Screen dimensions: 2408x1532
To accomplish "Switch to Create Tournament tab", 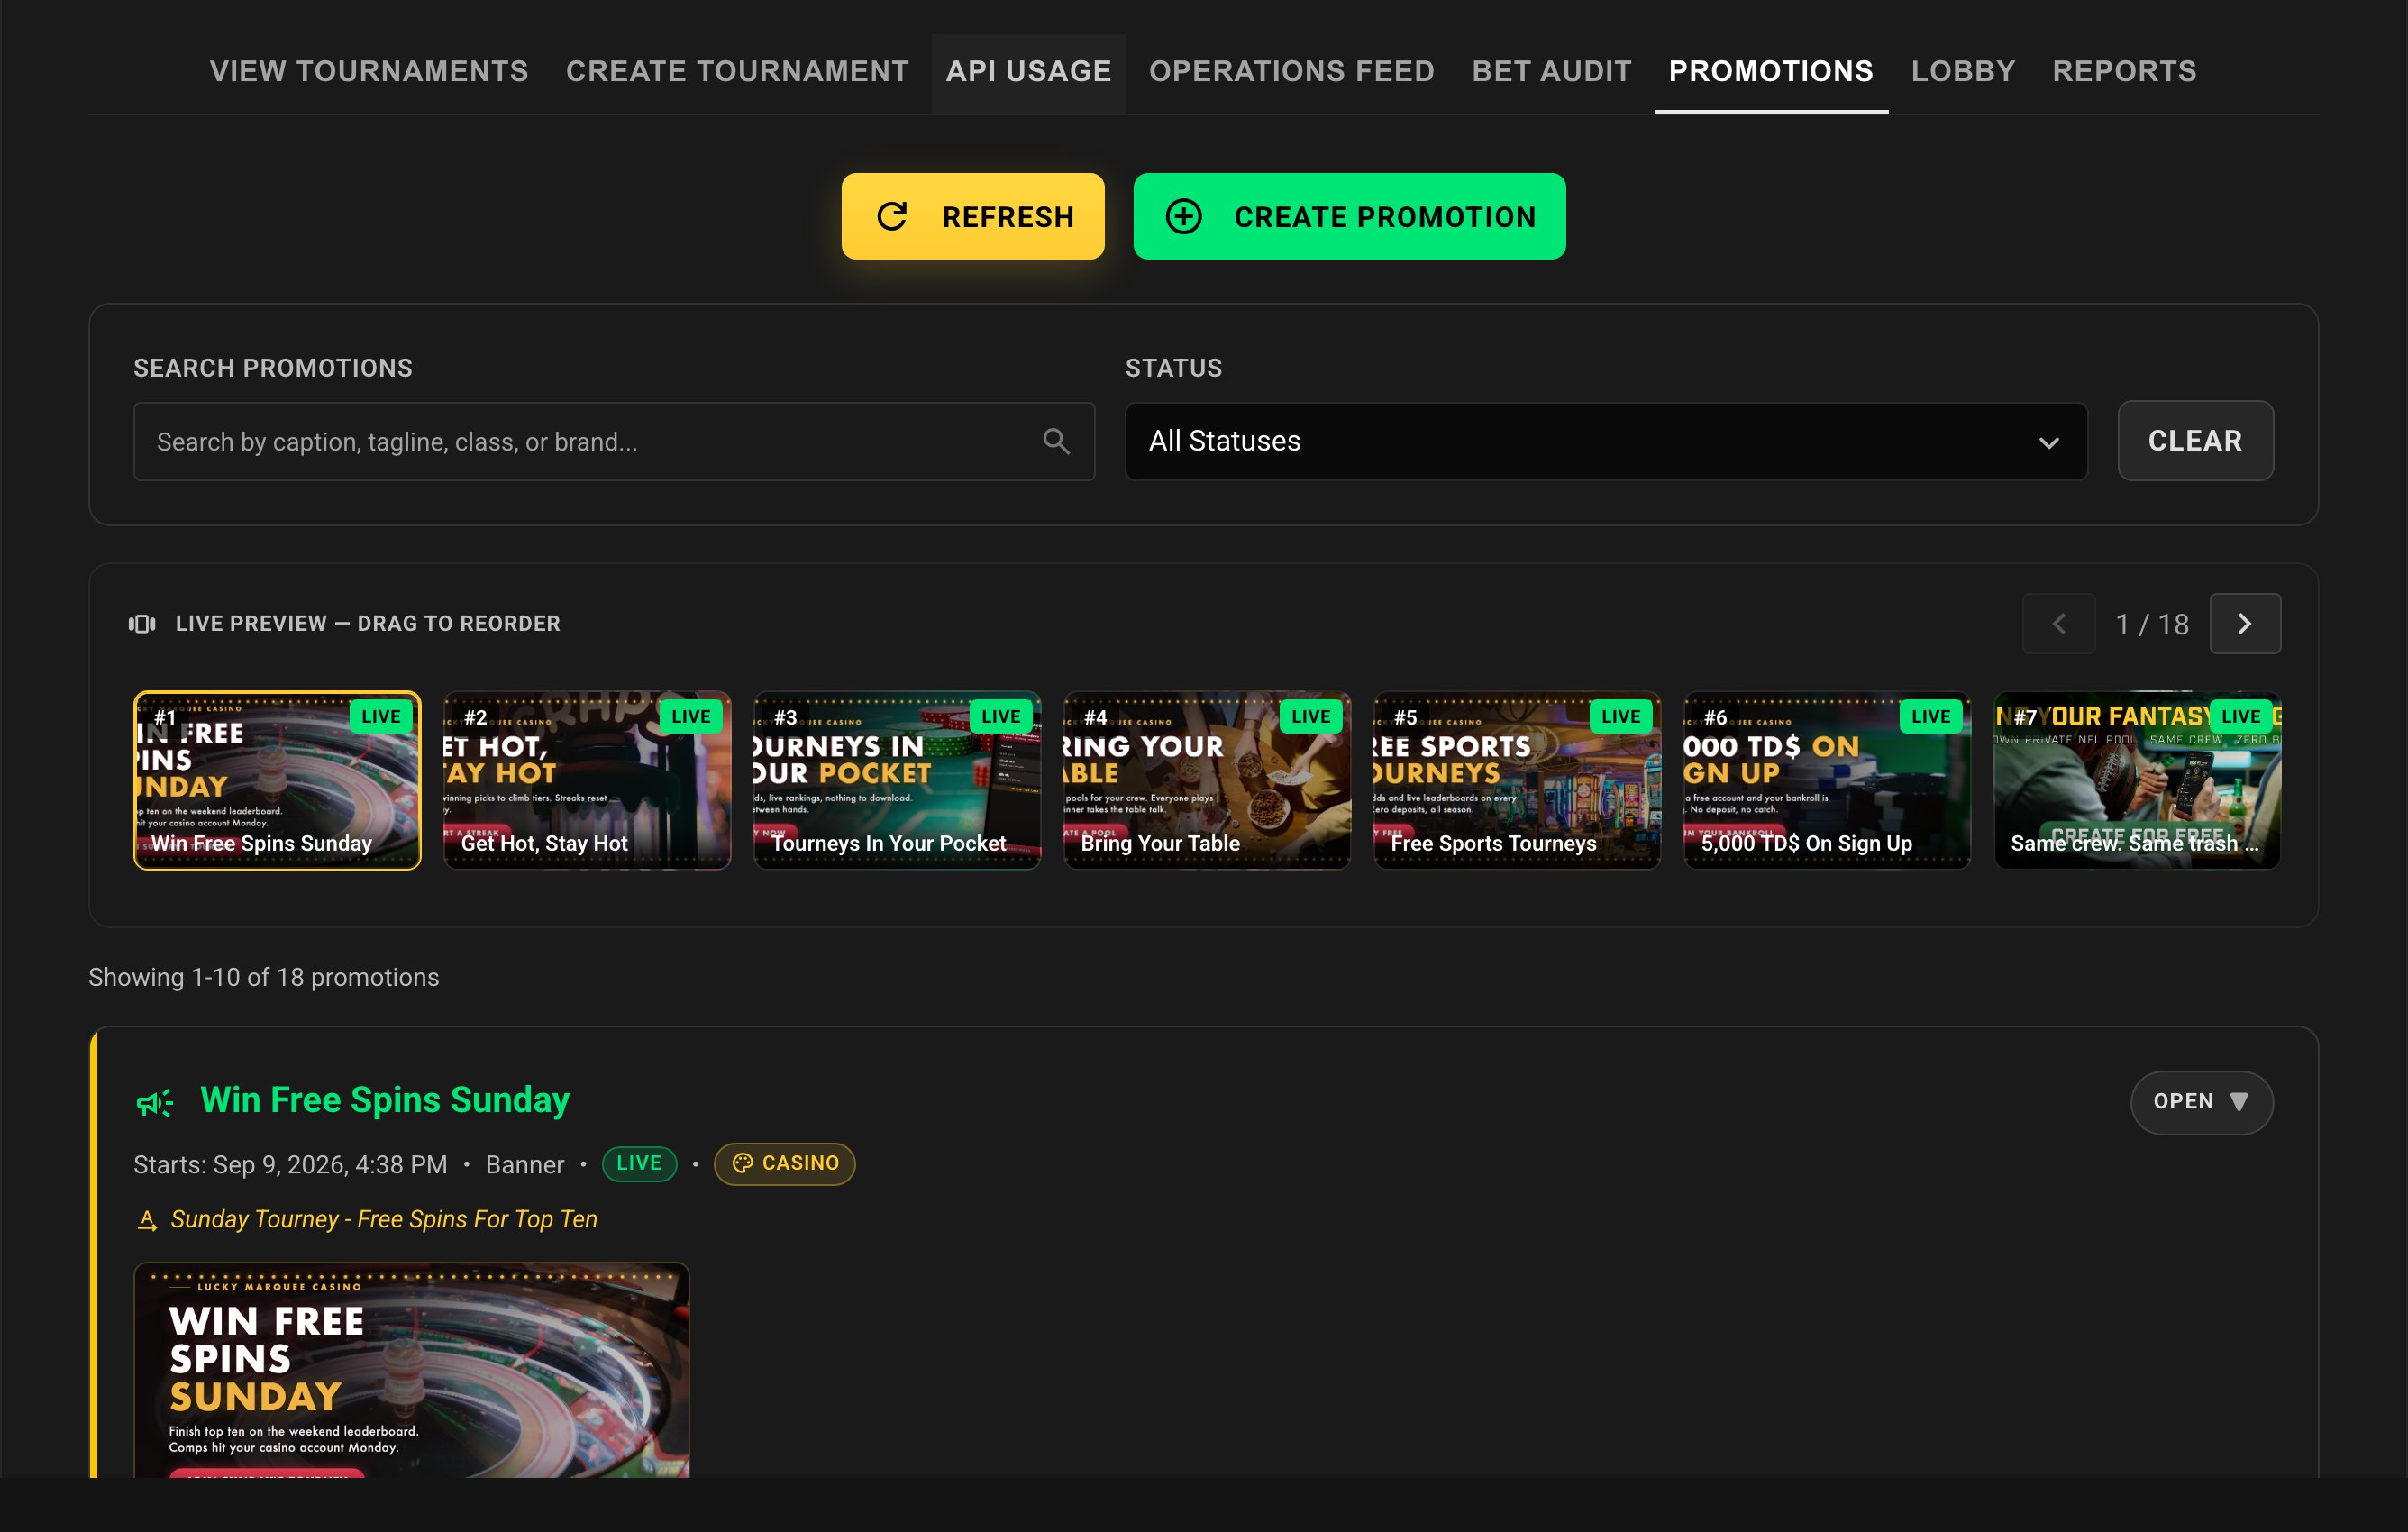I will tap(738, 71).
